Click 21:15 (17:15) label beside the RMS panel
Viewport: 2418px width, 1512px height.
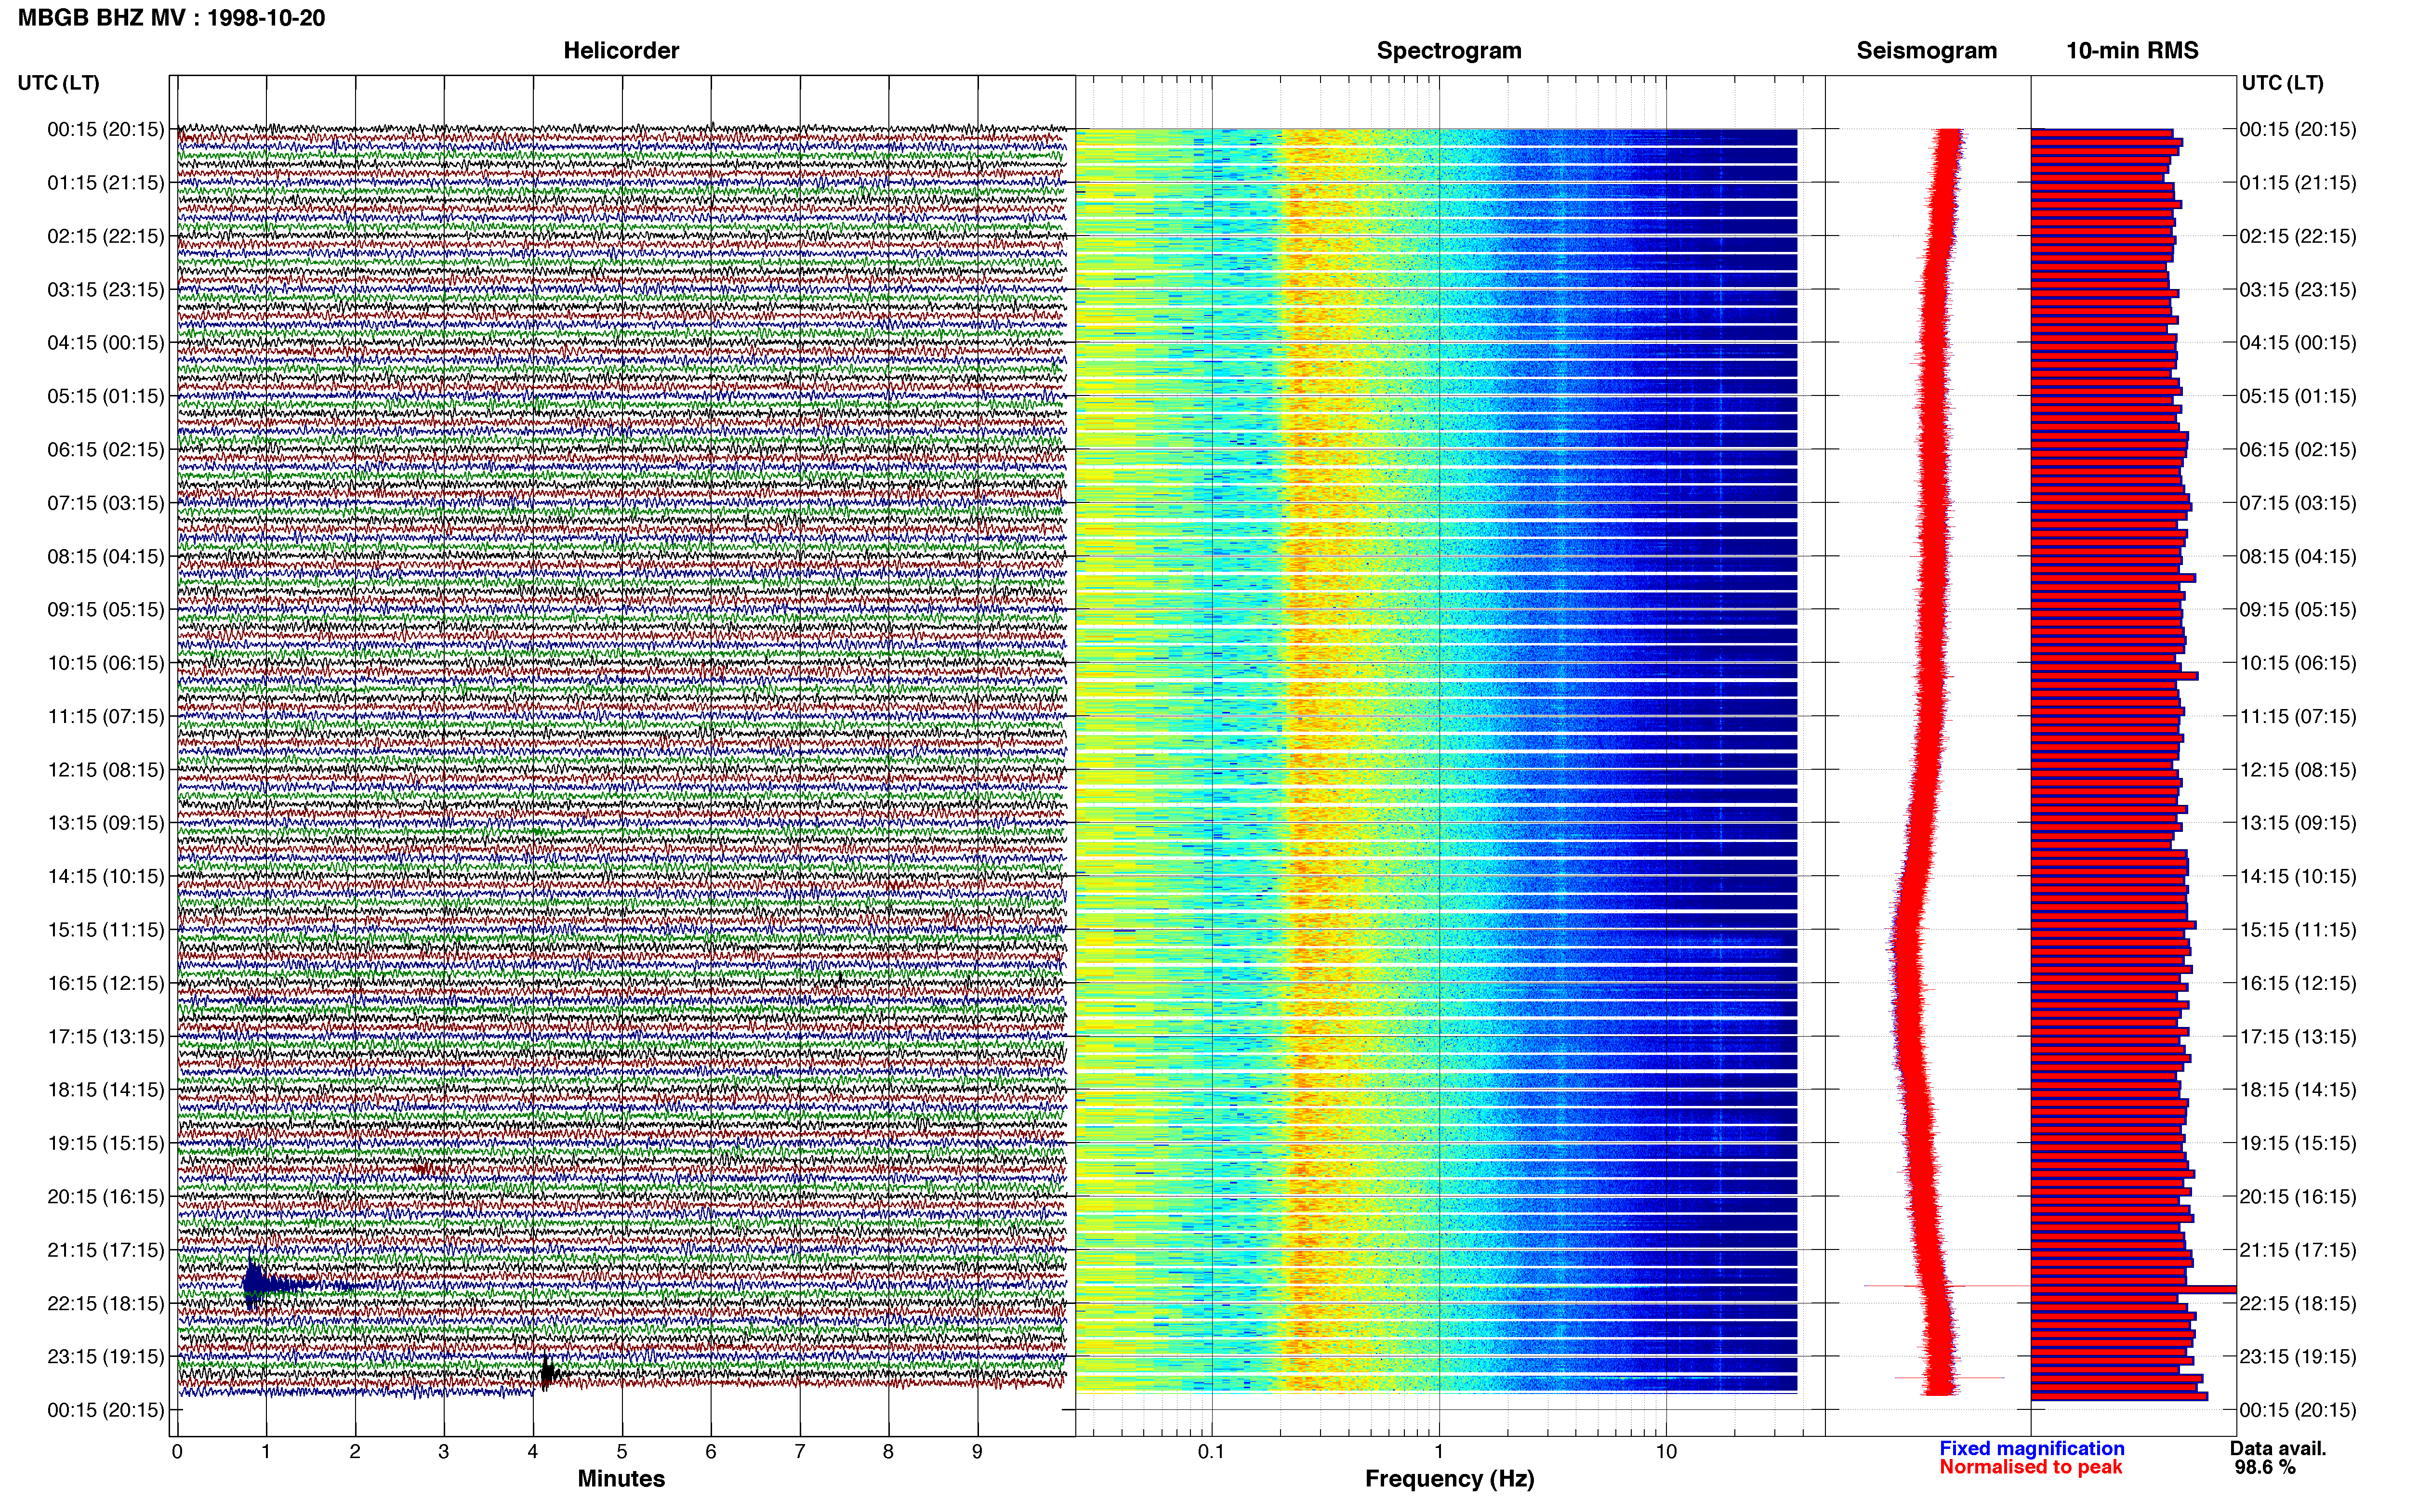(x=2298, y=1250)
